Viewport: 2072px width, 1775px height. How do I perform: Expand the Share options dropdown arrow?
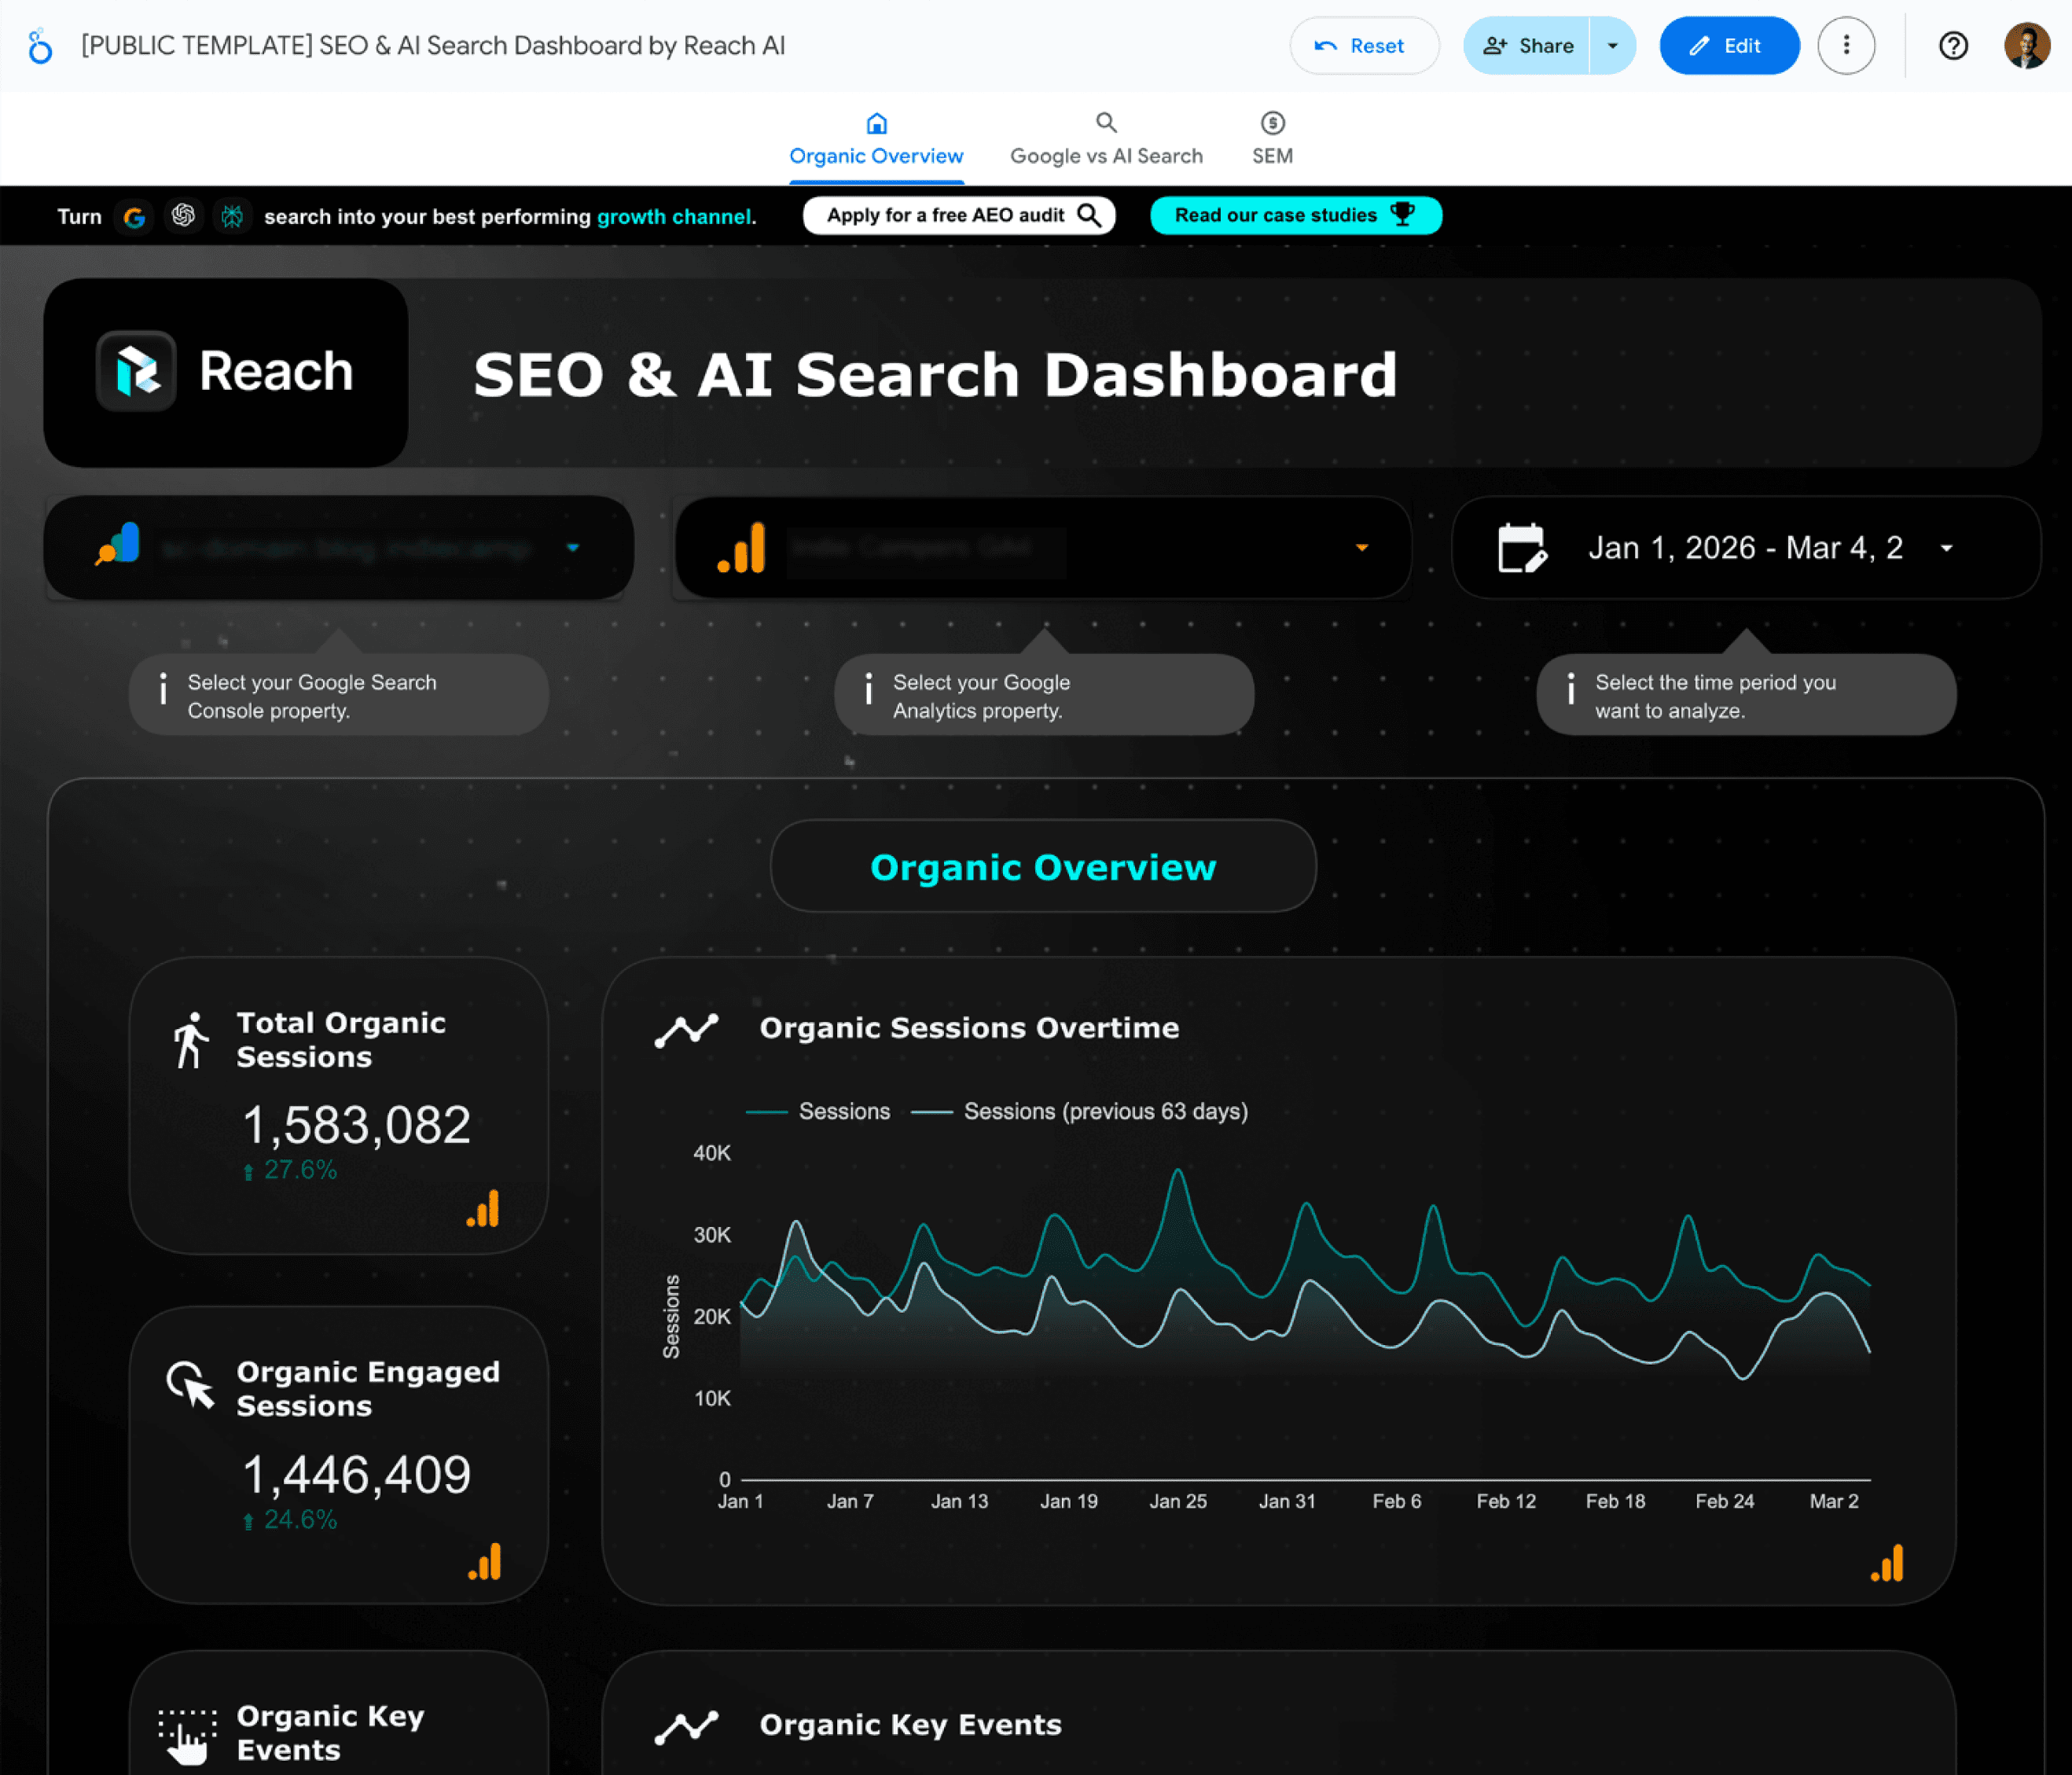[x=1612, y=46]
